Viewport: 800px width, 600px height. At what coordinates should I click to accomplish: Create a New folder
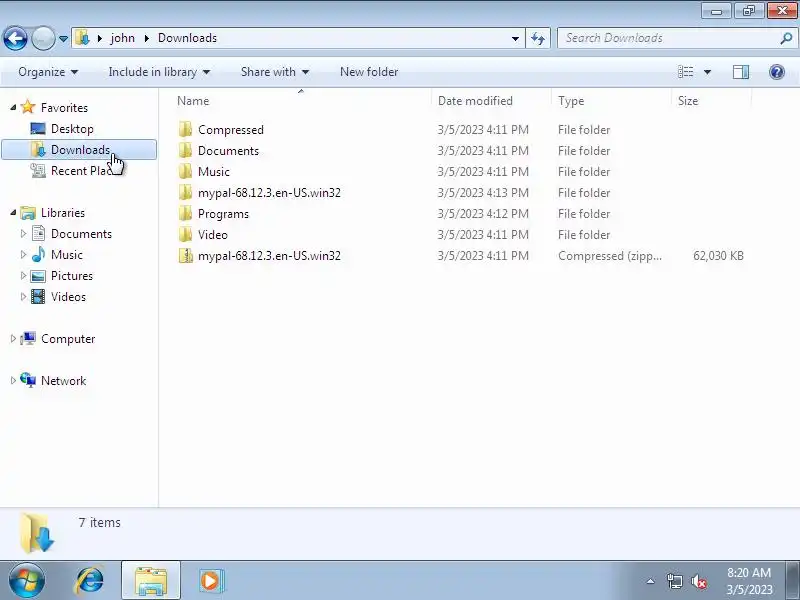tap(369, 72)
